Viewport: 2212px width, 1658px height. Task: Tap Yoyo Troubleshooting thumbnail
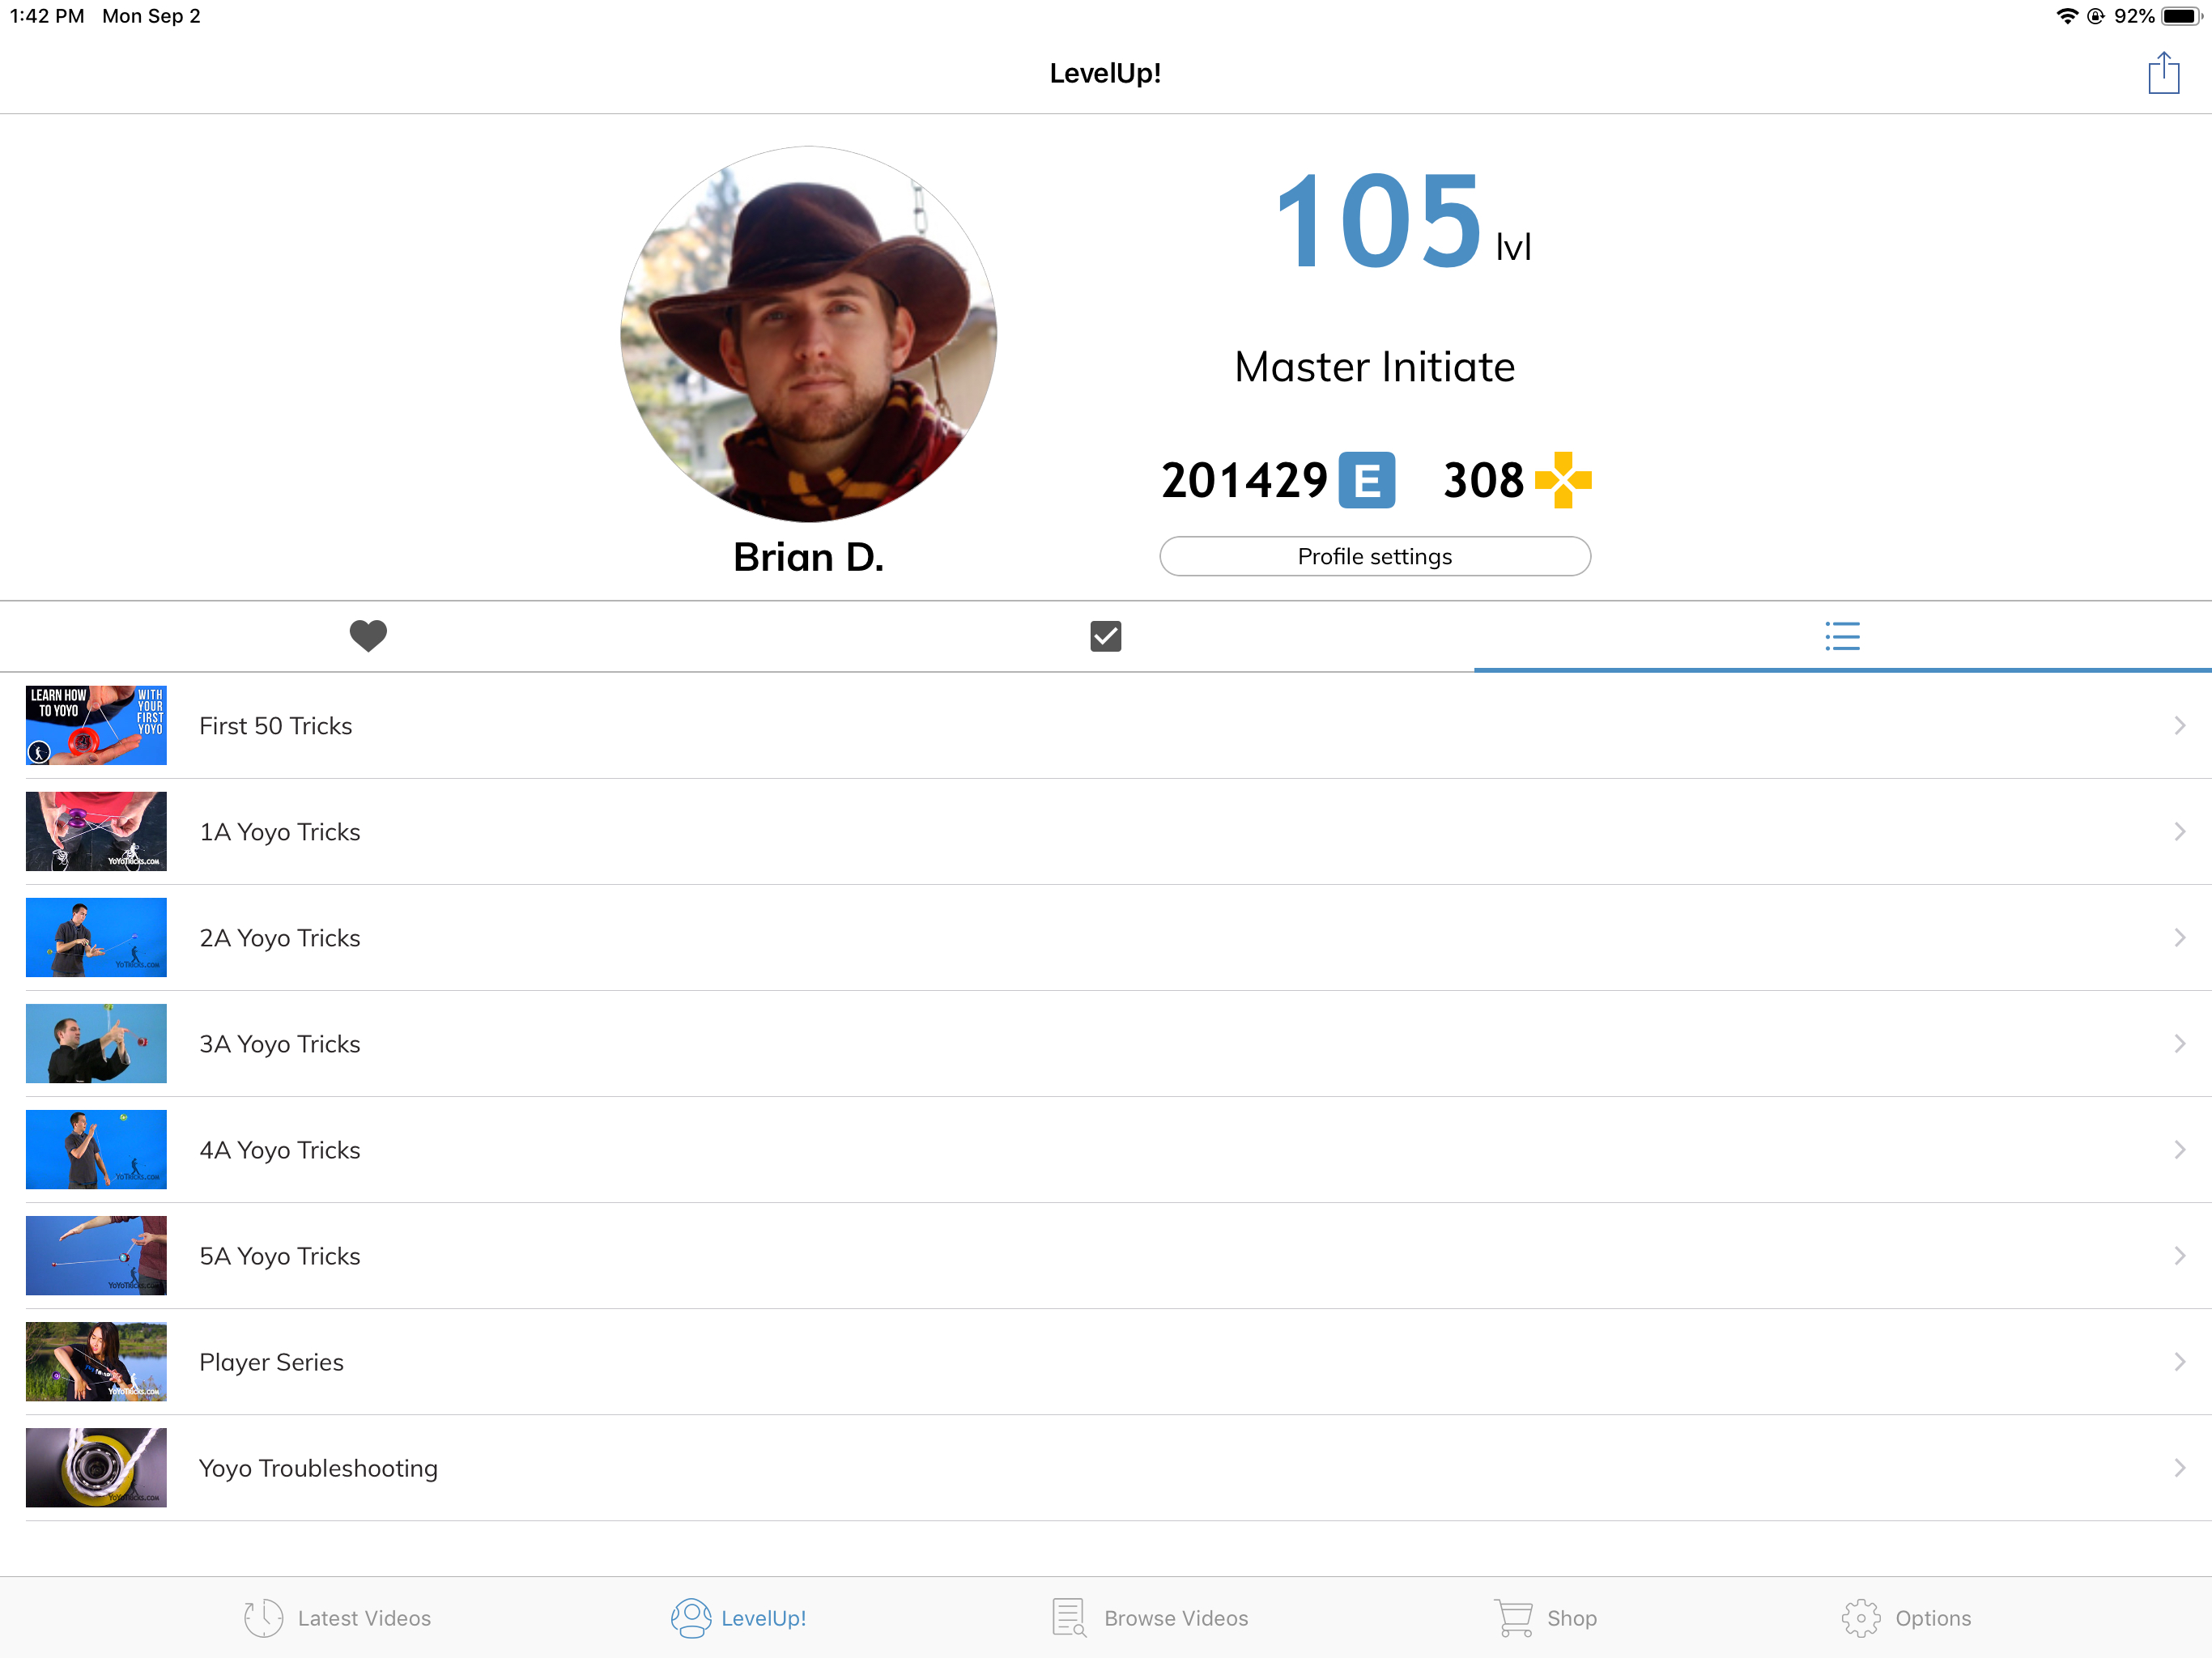coord(96,1467)
